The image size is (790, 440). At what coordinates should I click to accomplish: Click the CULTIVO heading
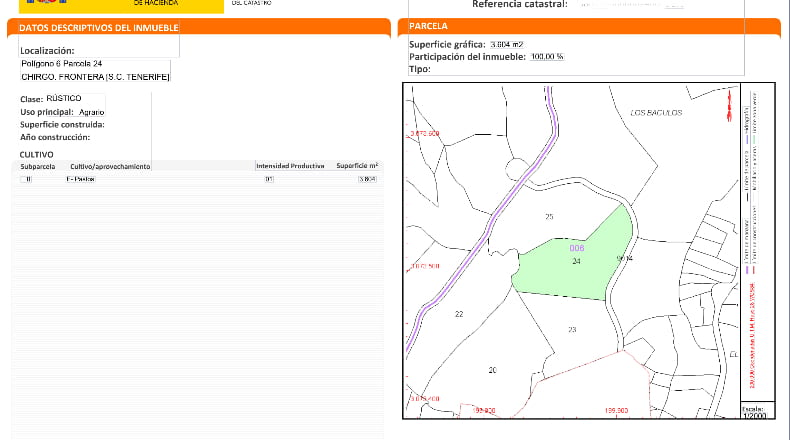point(36,155)
